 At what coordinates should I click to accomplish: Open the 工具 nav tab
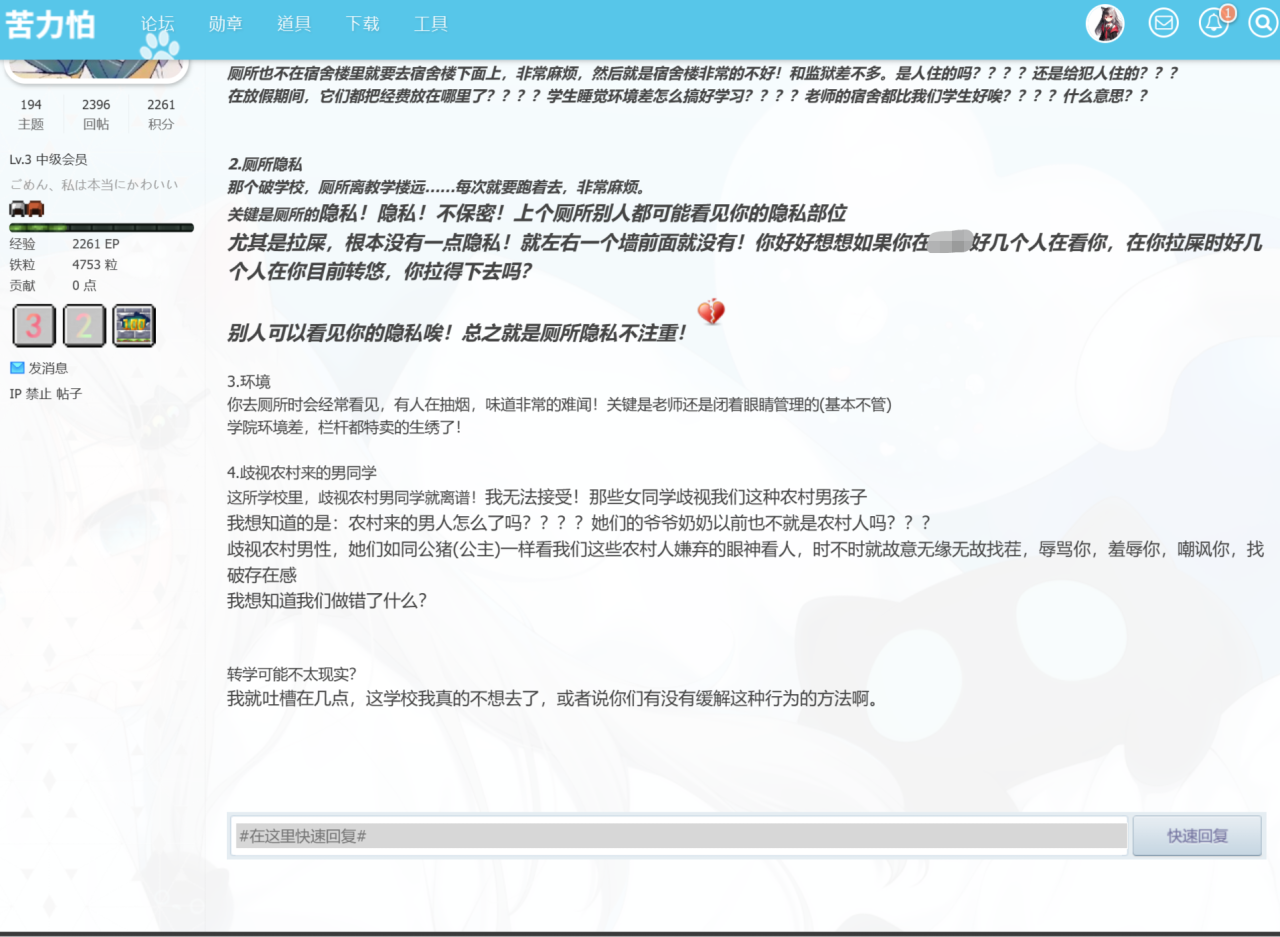[431, 24]
